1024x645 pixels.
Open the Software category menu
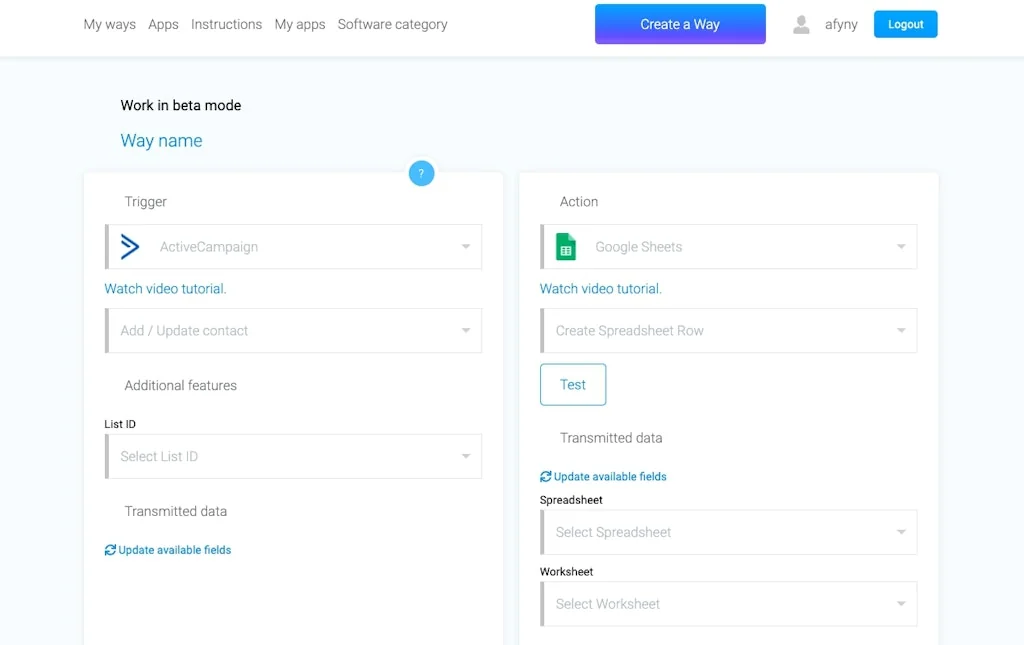(392, 25)
